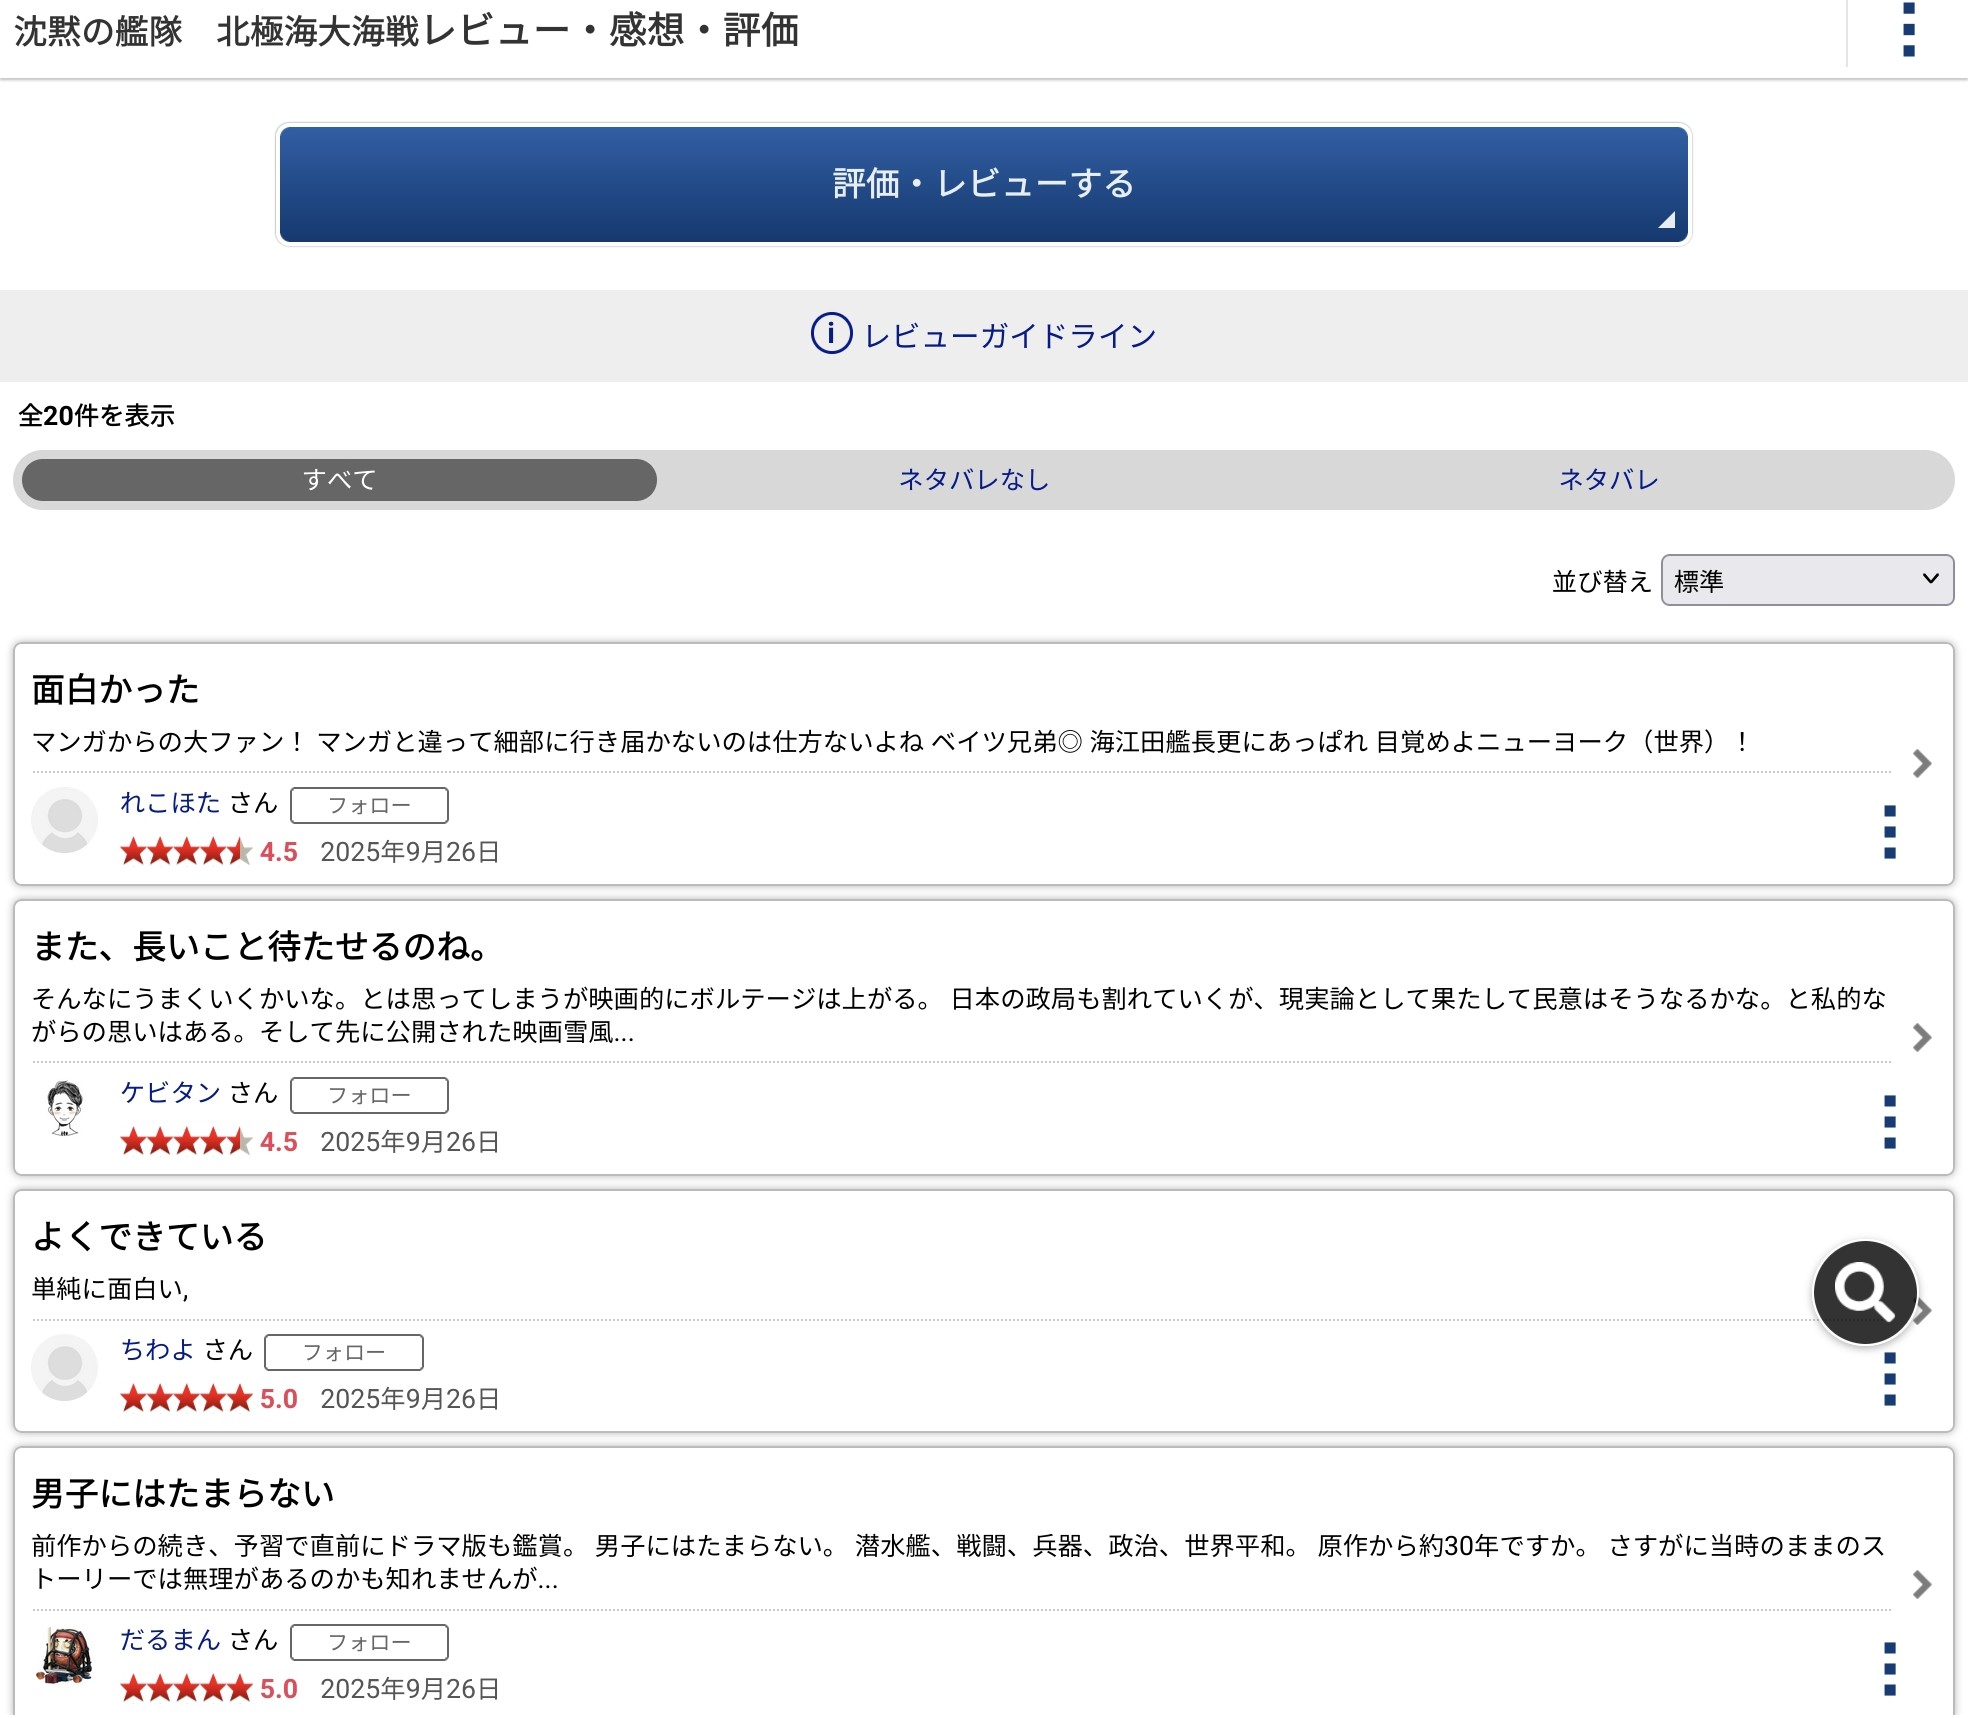Open options menu on だるまん's review

1889,1668
